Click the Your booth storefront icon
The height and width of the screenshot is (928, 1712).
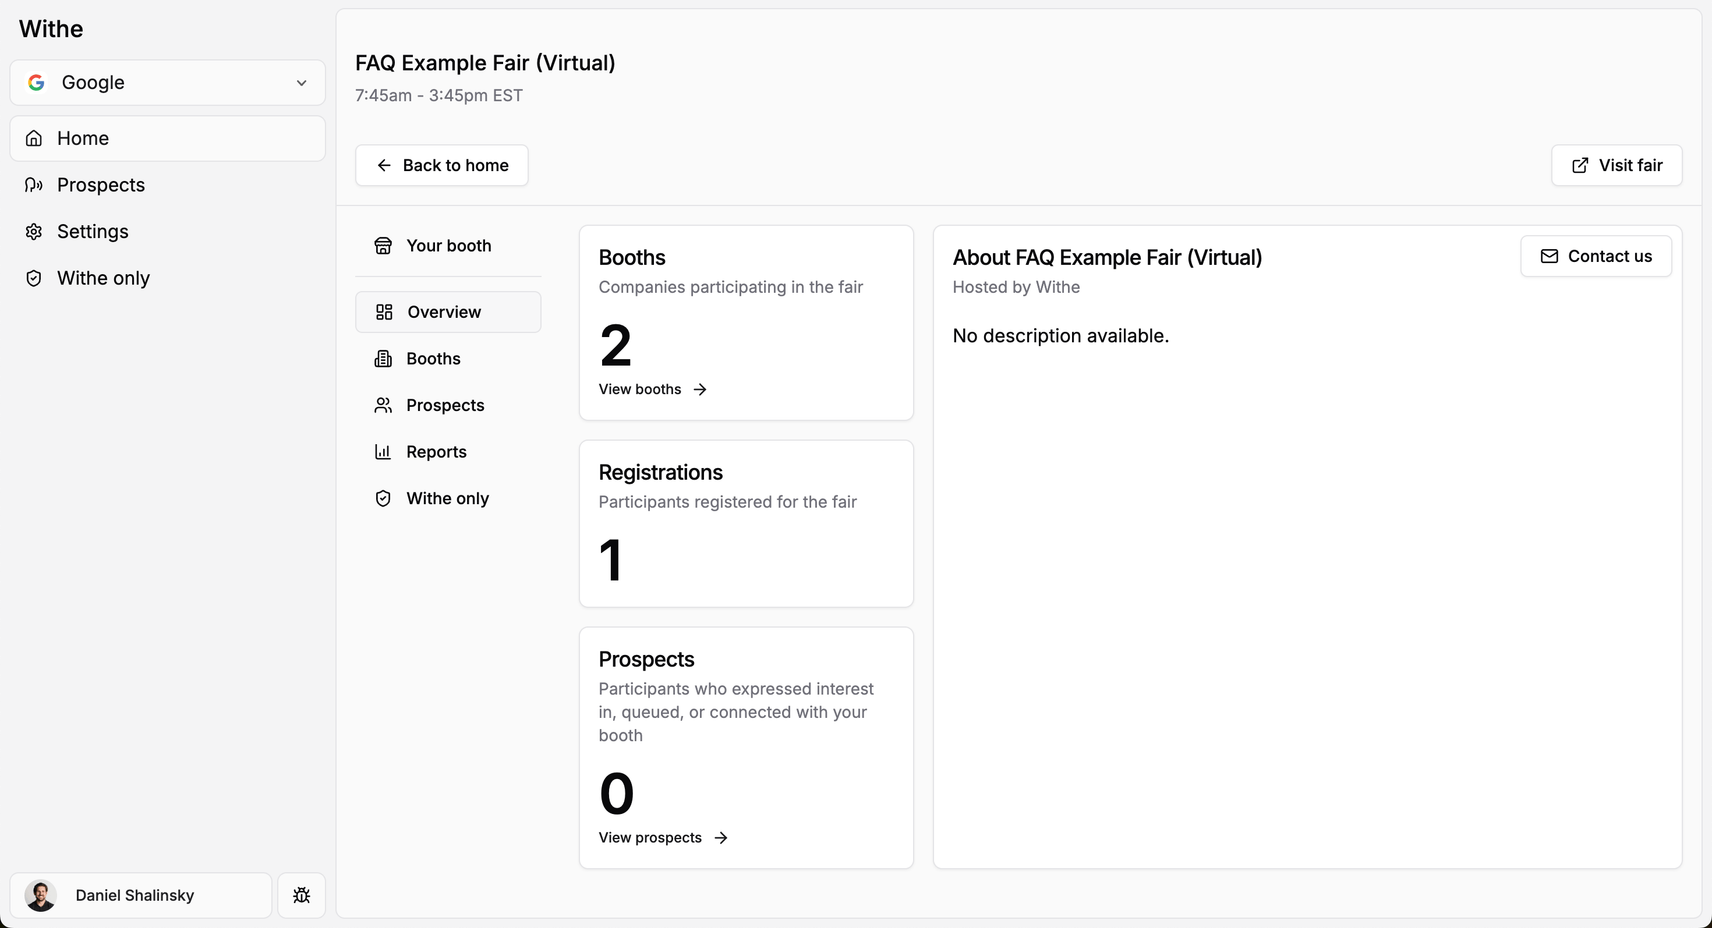pos(383,246)
